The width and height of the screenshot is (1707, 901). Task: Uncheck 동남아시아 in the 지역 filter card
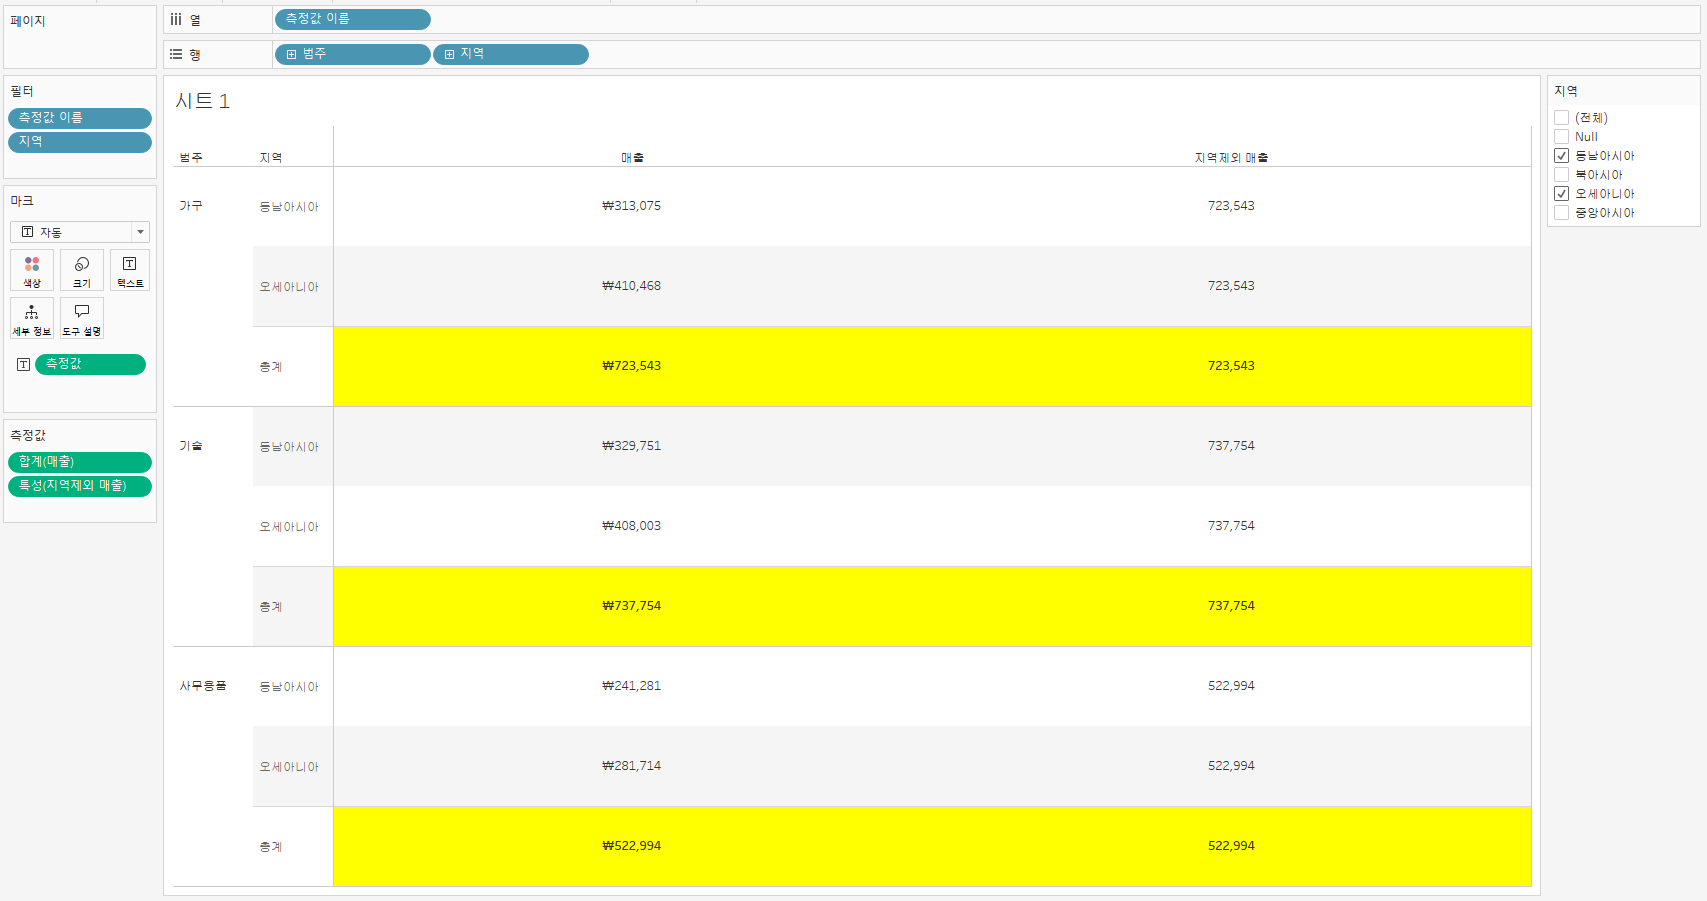[1561, 156]
